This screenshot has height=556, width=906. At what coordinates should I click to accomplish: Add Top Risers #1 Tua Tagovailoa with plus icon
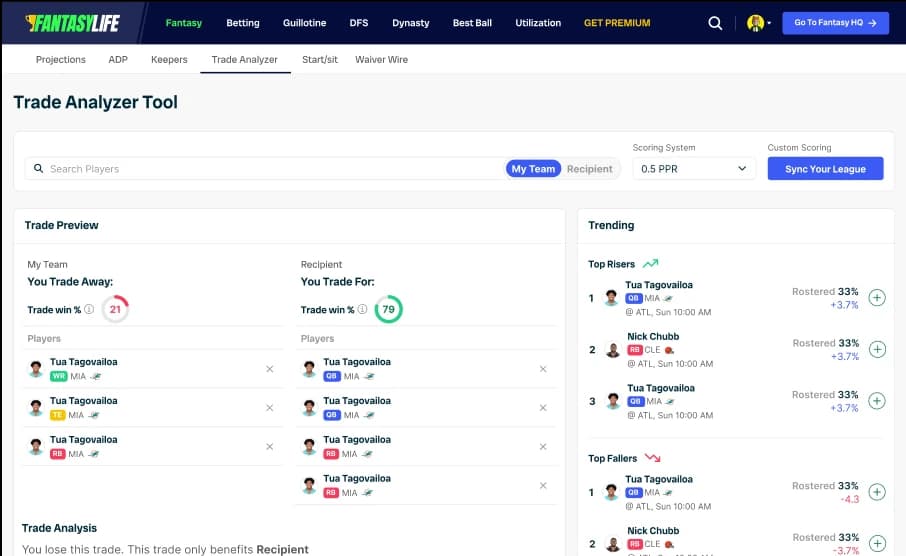coord(877,298)
